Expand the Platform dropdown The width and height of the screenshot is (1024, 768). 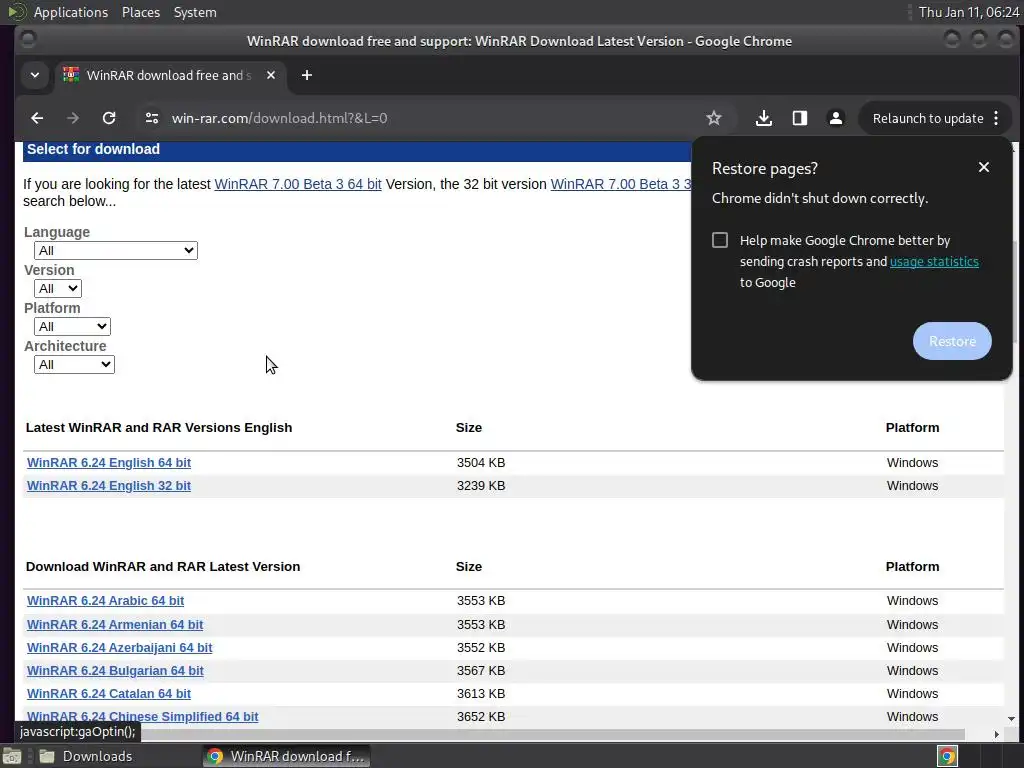(72, 327)
